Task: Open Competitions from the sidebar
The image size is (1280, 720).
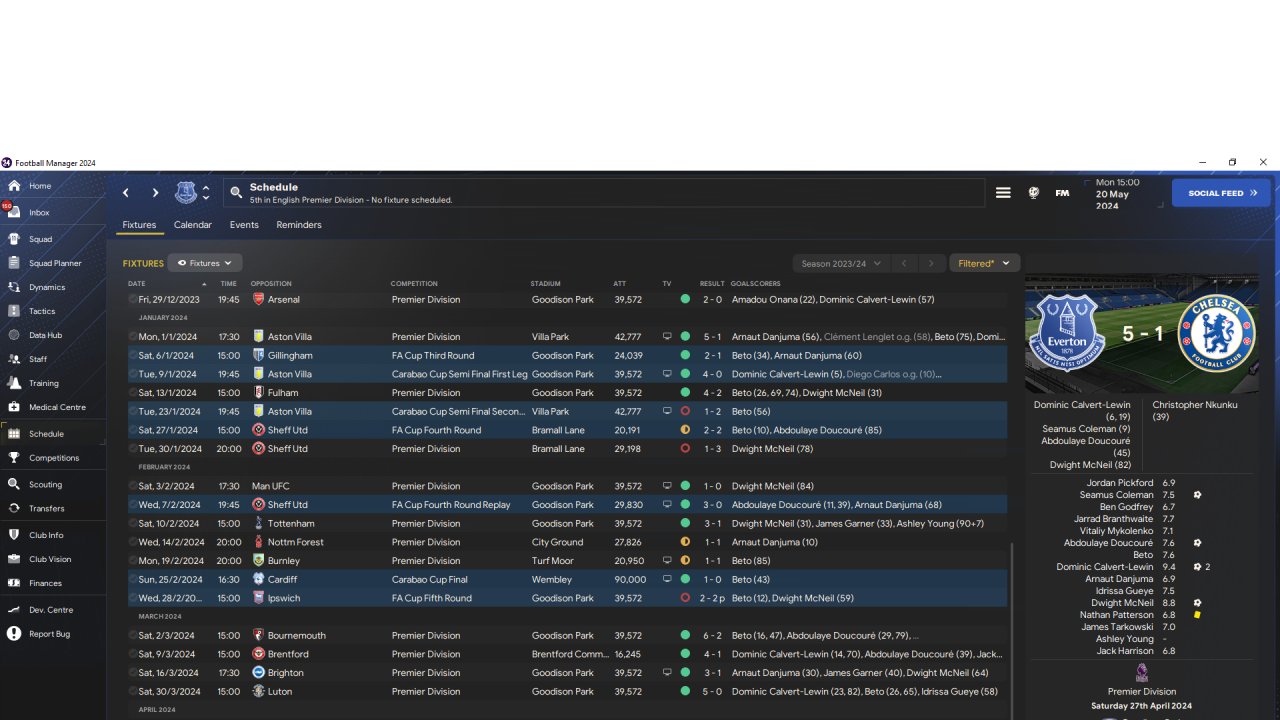Action: point(54,458)
